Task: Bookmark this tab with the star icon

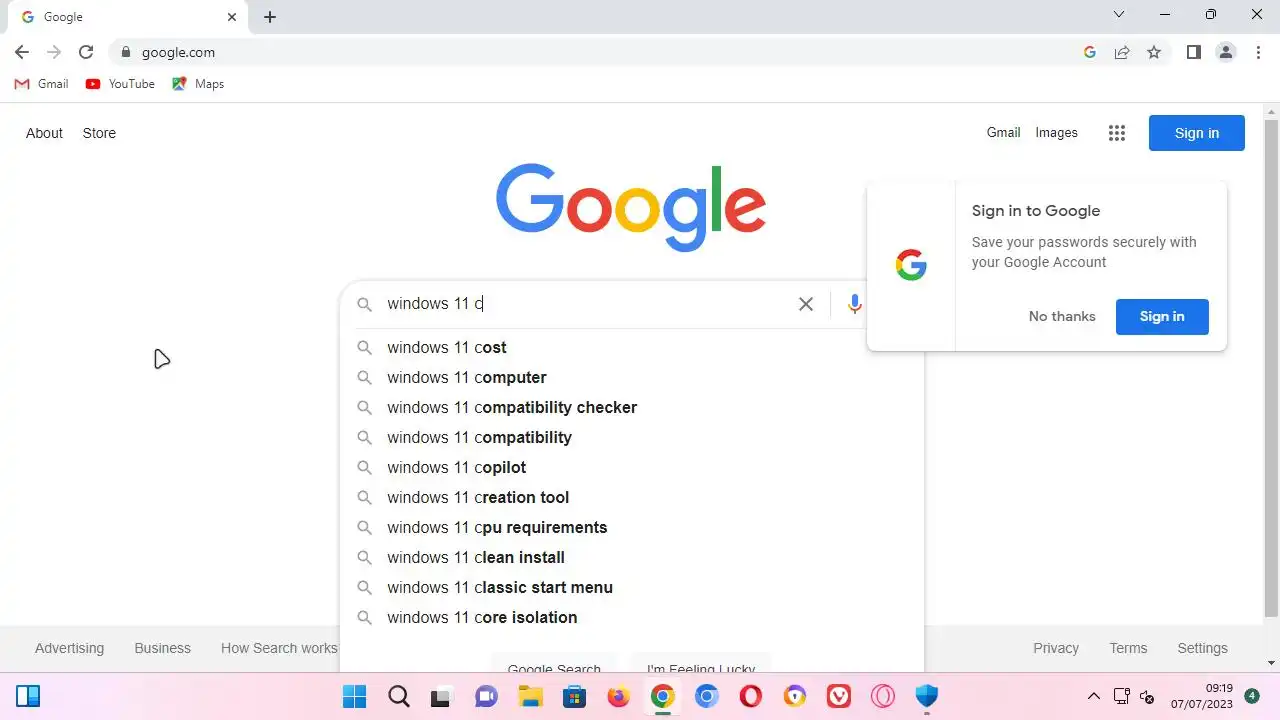Action: (1154, 52)
